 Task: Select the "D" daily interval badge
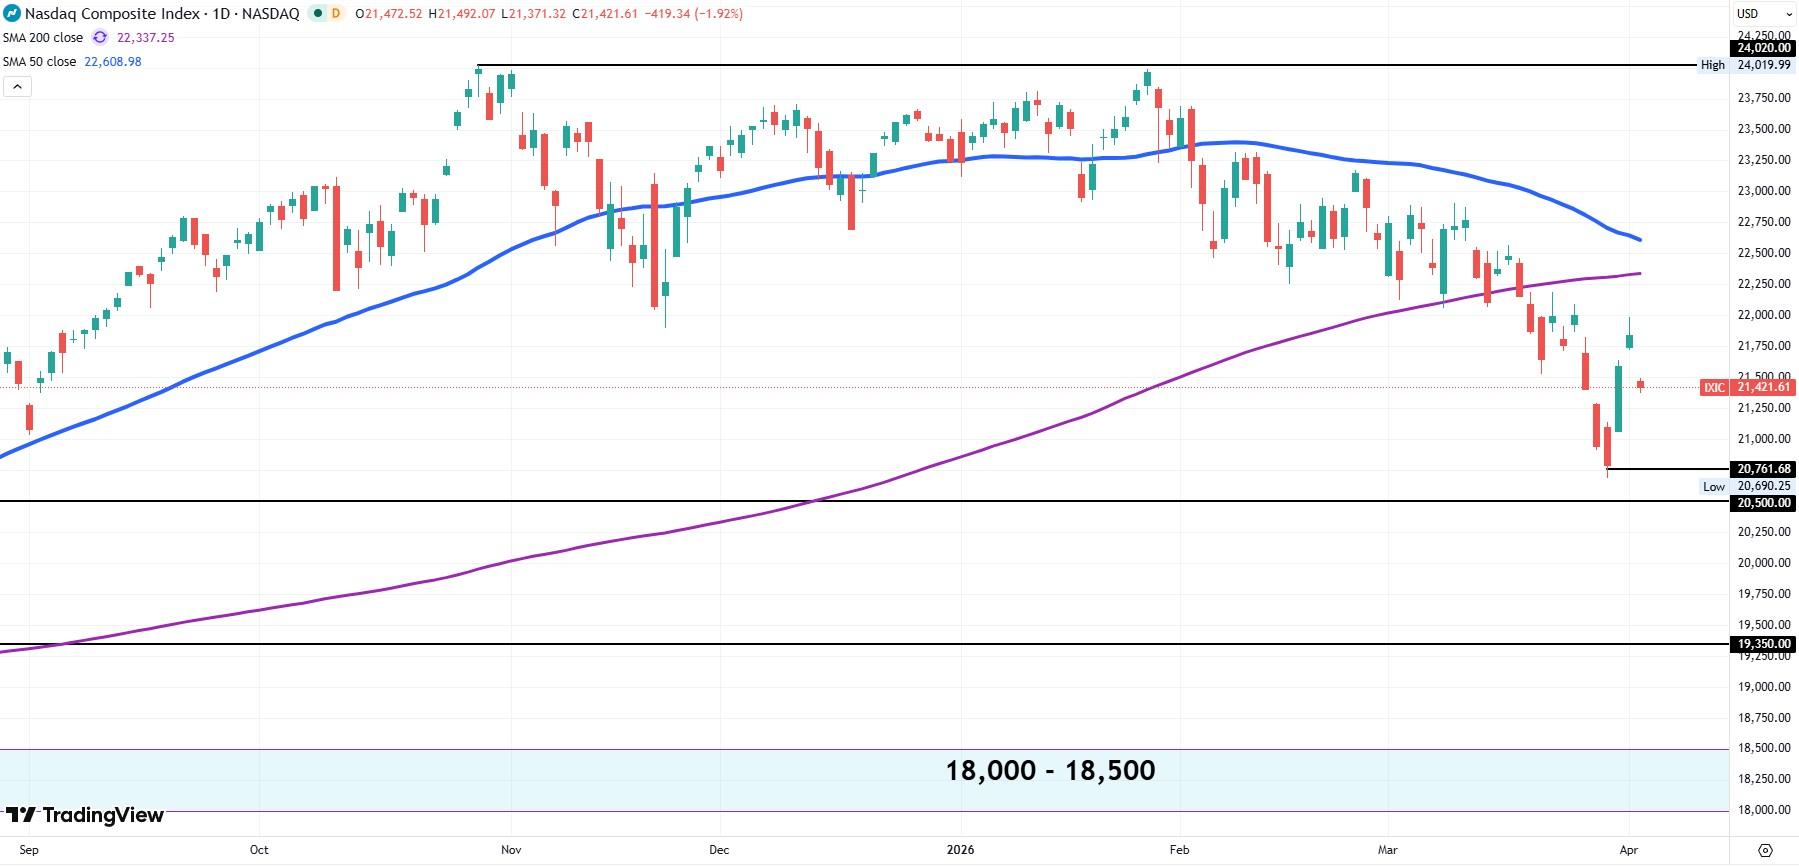[x=336, y=14]
